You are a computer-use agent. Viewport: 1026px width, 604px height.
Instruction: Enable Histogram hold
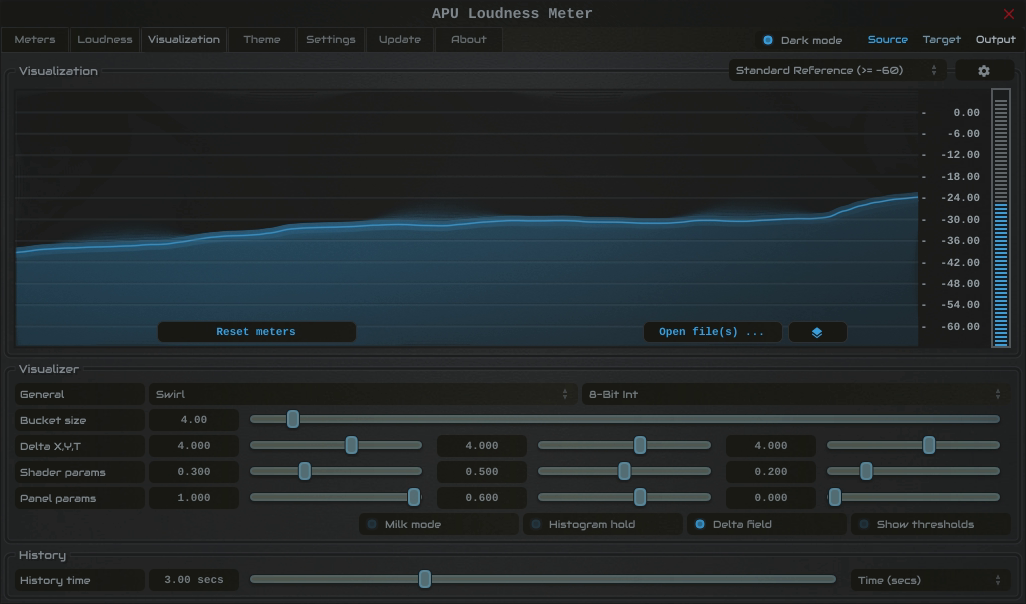pos(602,524)
